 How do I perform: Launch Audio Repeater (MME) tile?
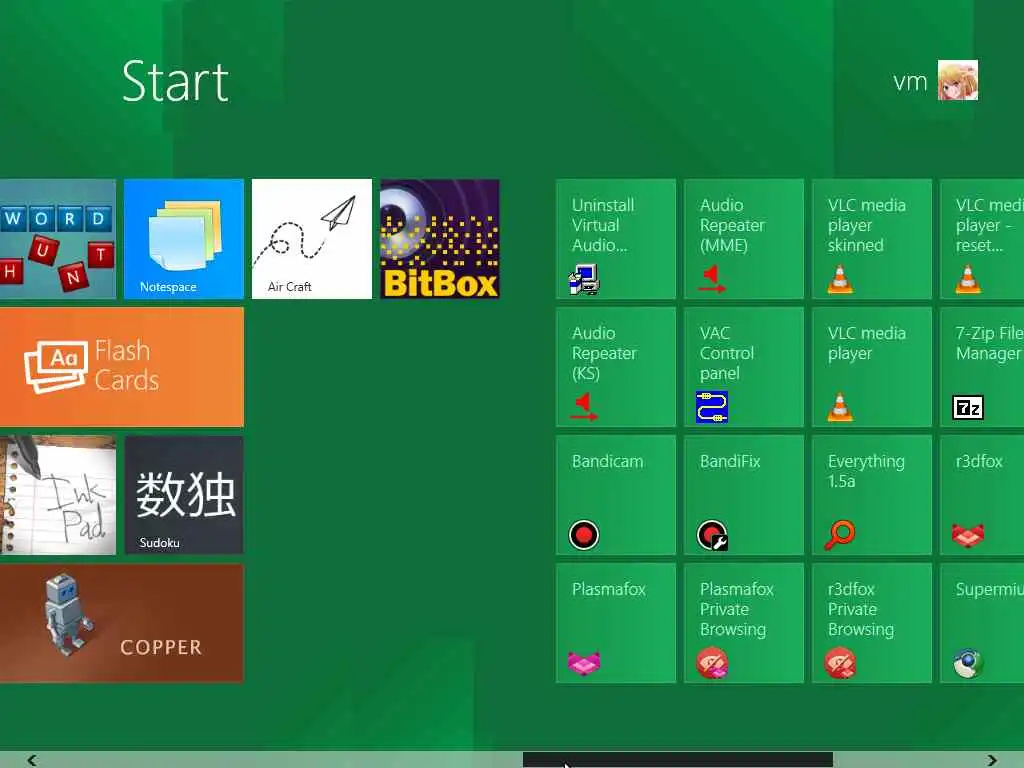click(x=744, y=239)
